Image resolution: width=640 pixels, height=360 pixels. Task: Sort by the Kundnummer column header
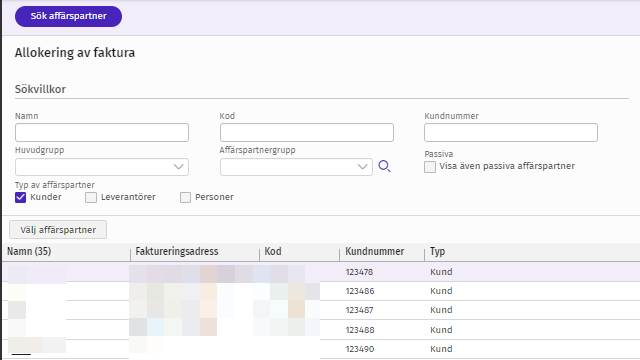pyautogui.click(x=382, y=252)
